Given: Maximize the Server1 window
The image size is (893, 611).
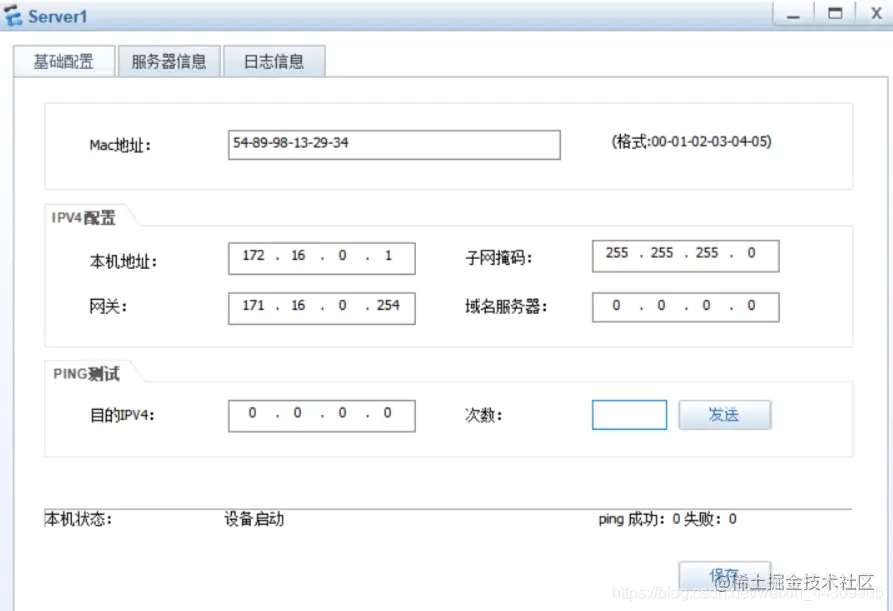Looking at the screenshot, I should pos(835,14).
